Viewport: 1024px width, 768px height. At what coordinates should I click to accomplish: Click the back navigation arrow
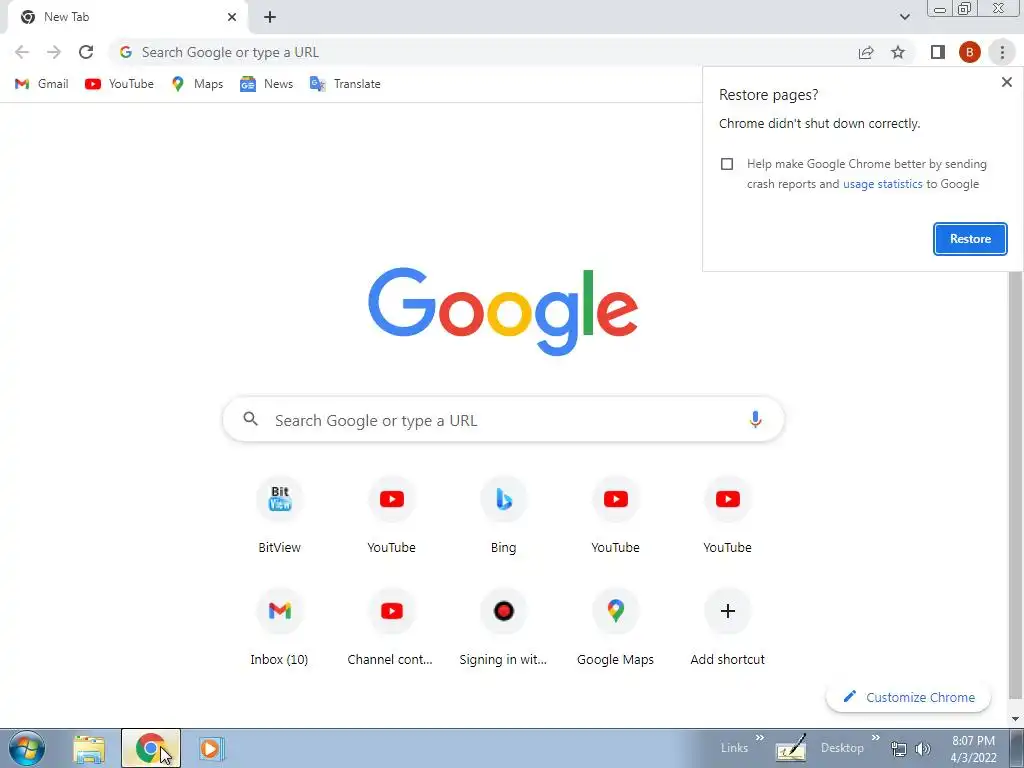click(22, 52)
